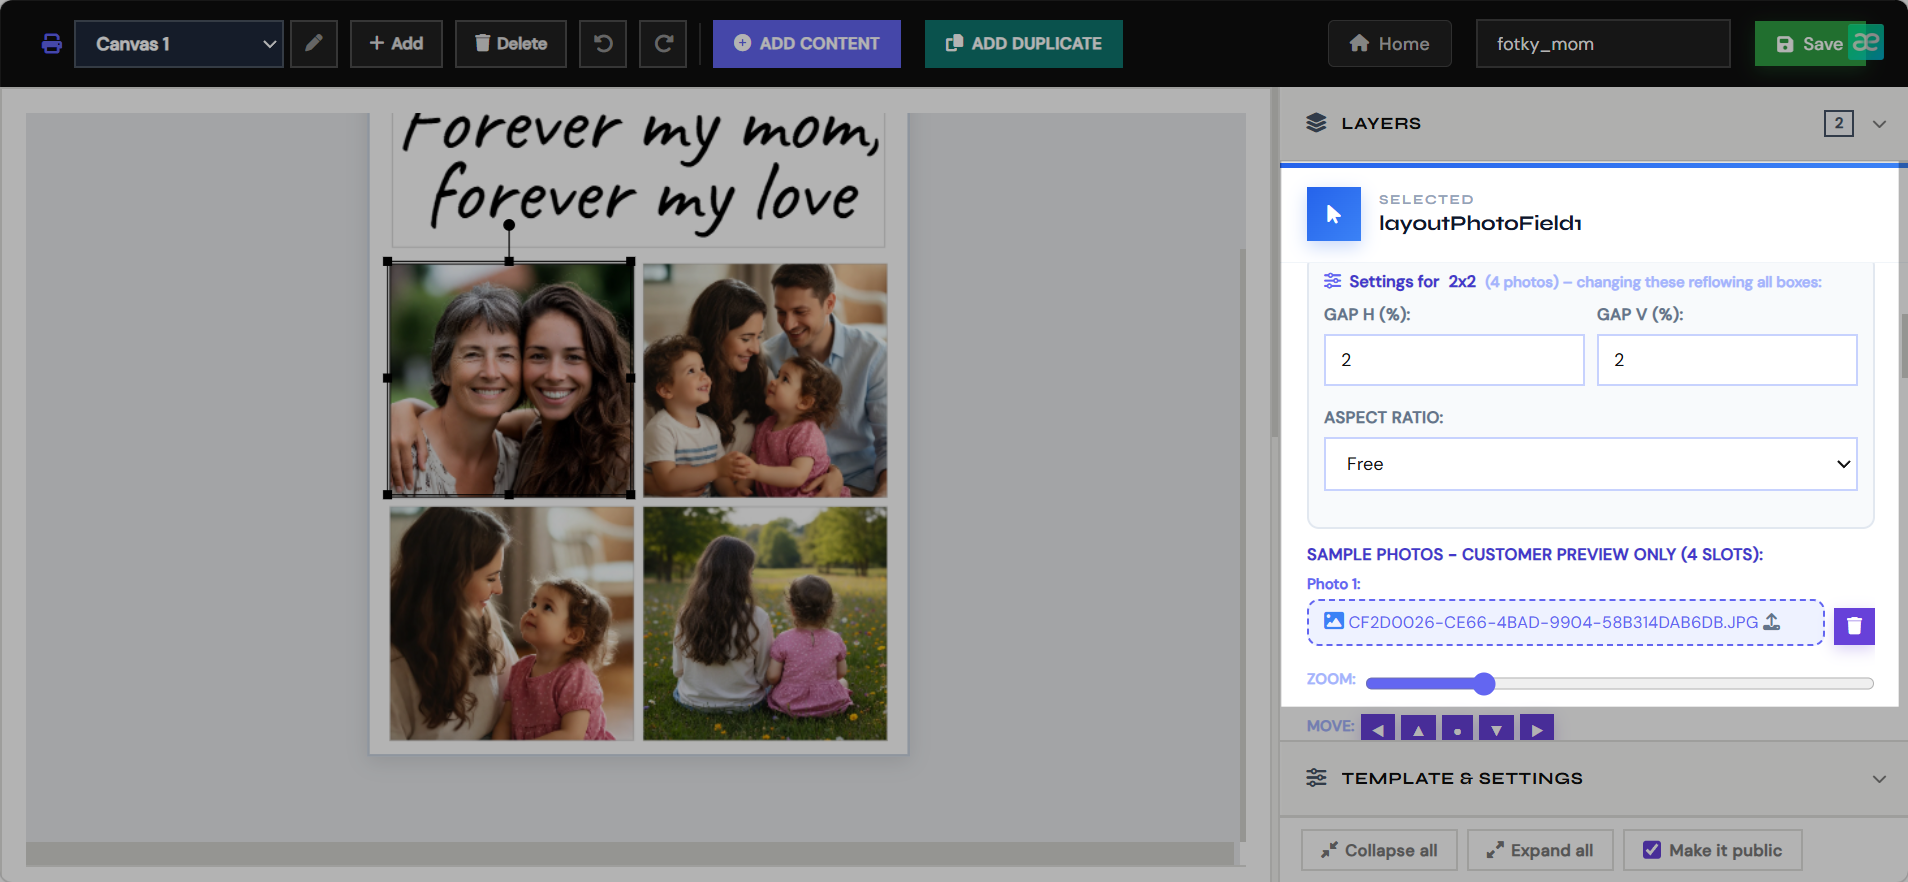Delete Photo 1 with the trash icon
Screen dimensions: 1908x882
pyautogui.click(x=1854, y=626)
